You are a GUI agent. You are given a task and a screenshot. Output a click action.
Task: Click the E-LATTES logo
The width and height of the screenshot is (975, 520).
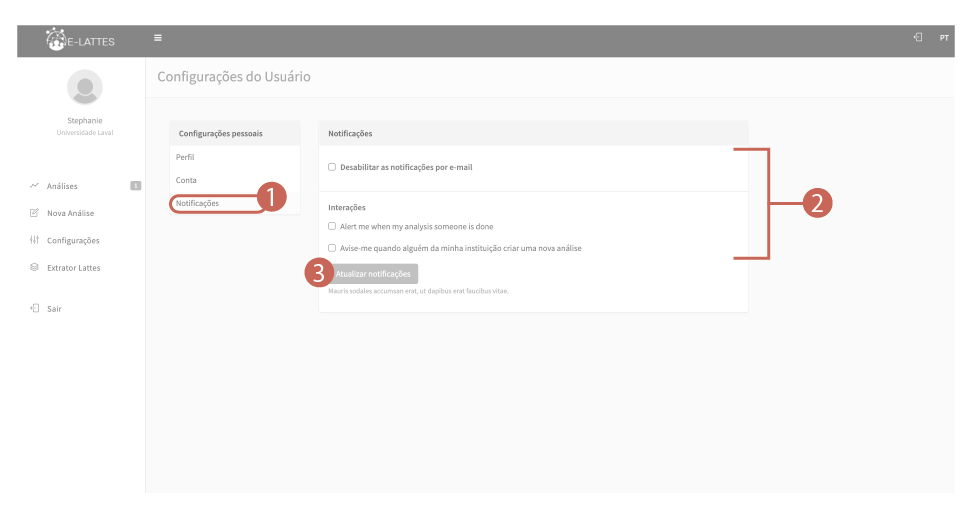[80, 40]
